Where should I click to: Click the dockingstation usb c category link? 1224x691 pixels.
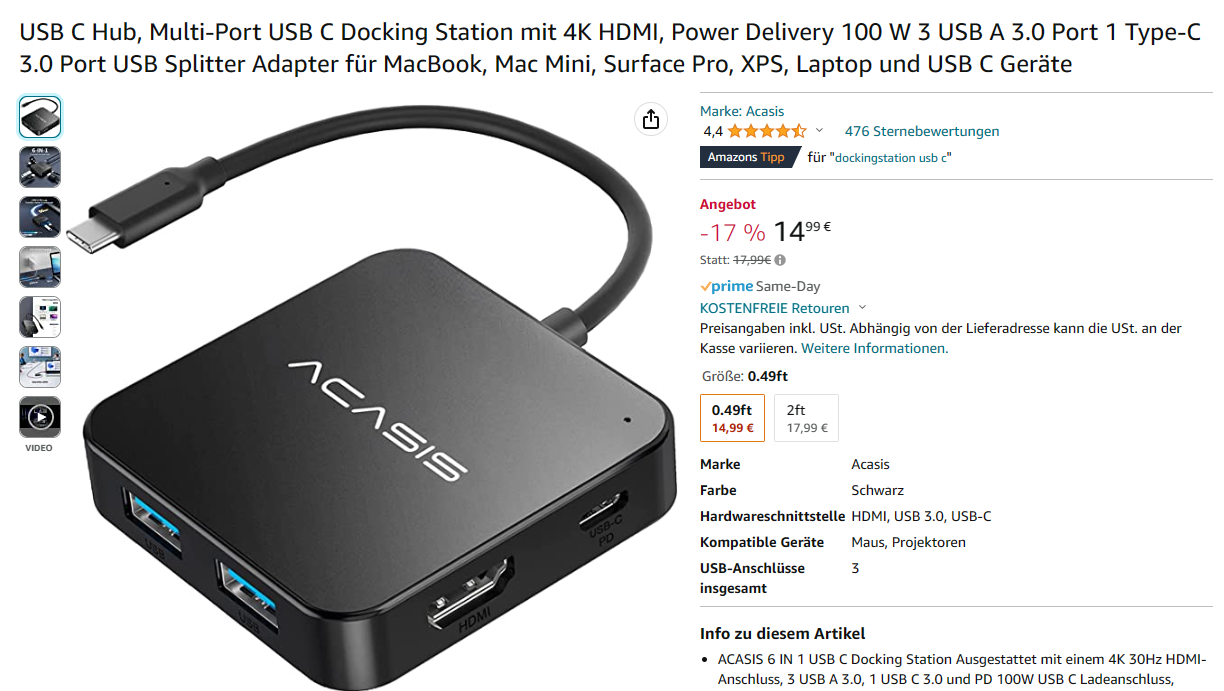click(x=891, y=158)
